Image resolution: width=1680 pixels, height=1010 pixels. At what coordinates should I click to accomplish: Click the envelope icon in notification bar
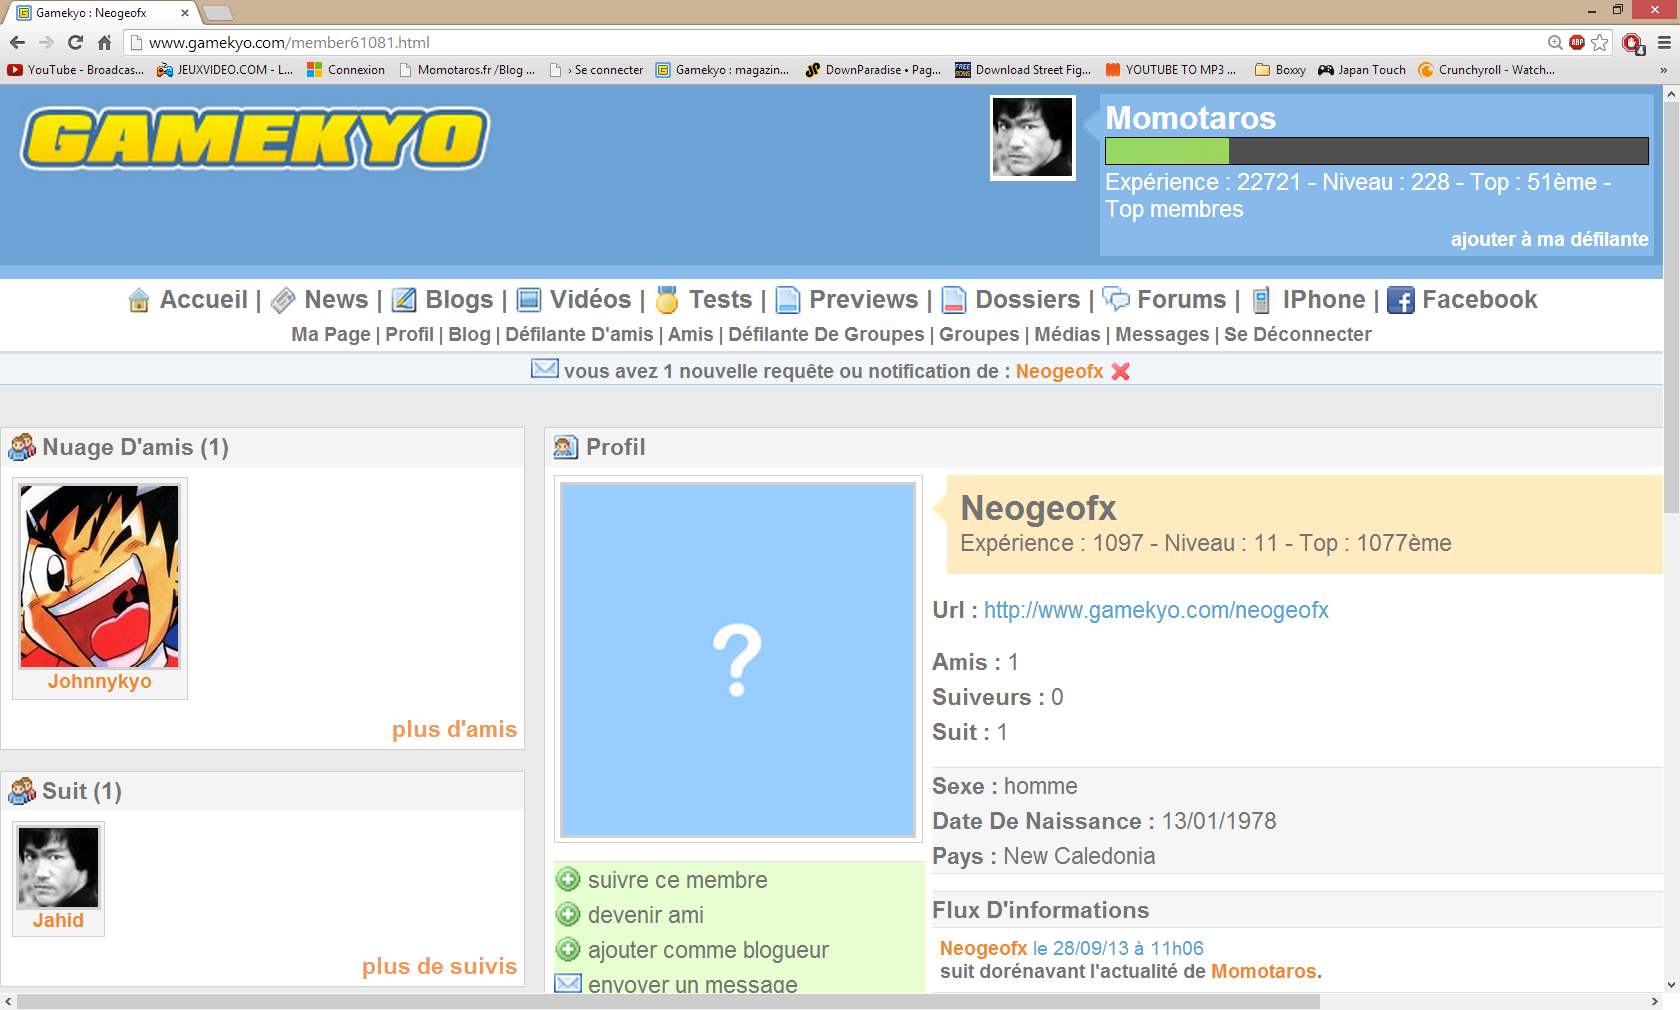pos(545,368)
